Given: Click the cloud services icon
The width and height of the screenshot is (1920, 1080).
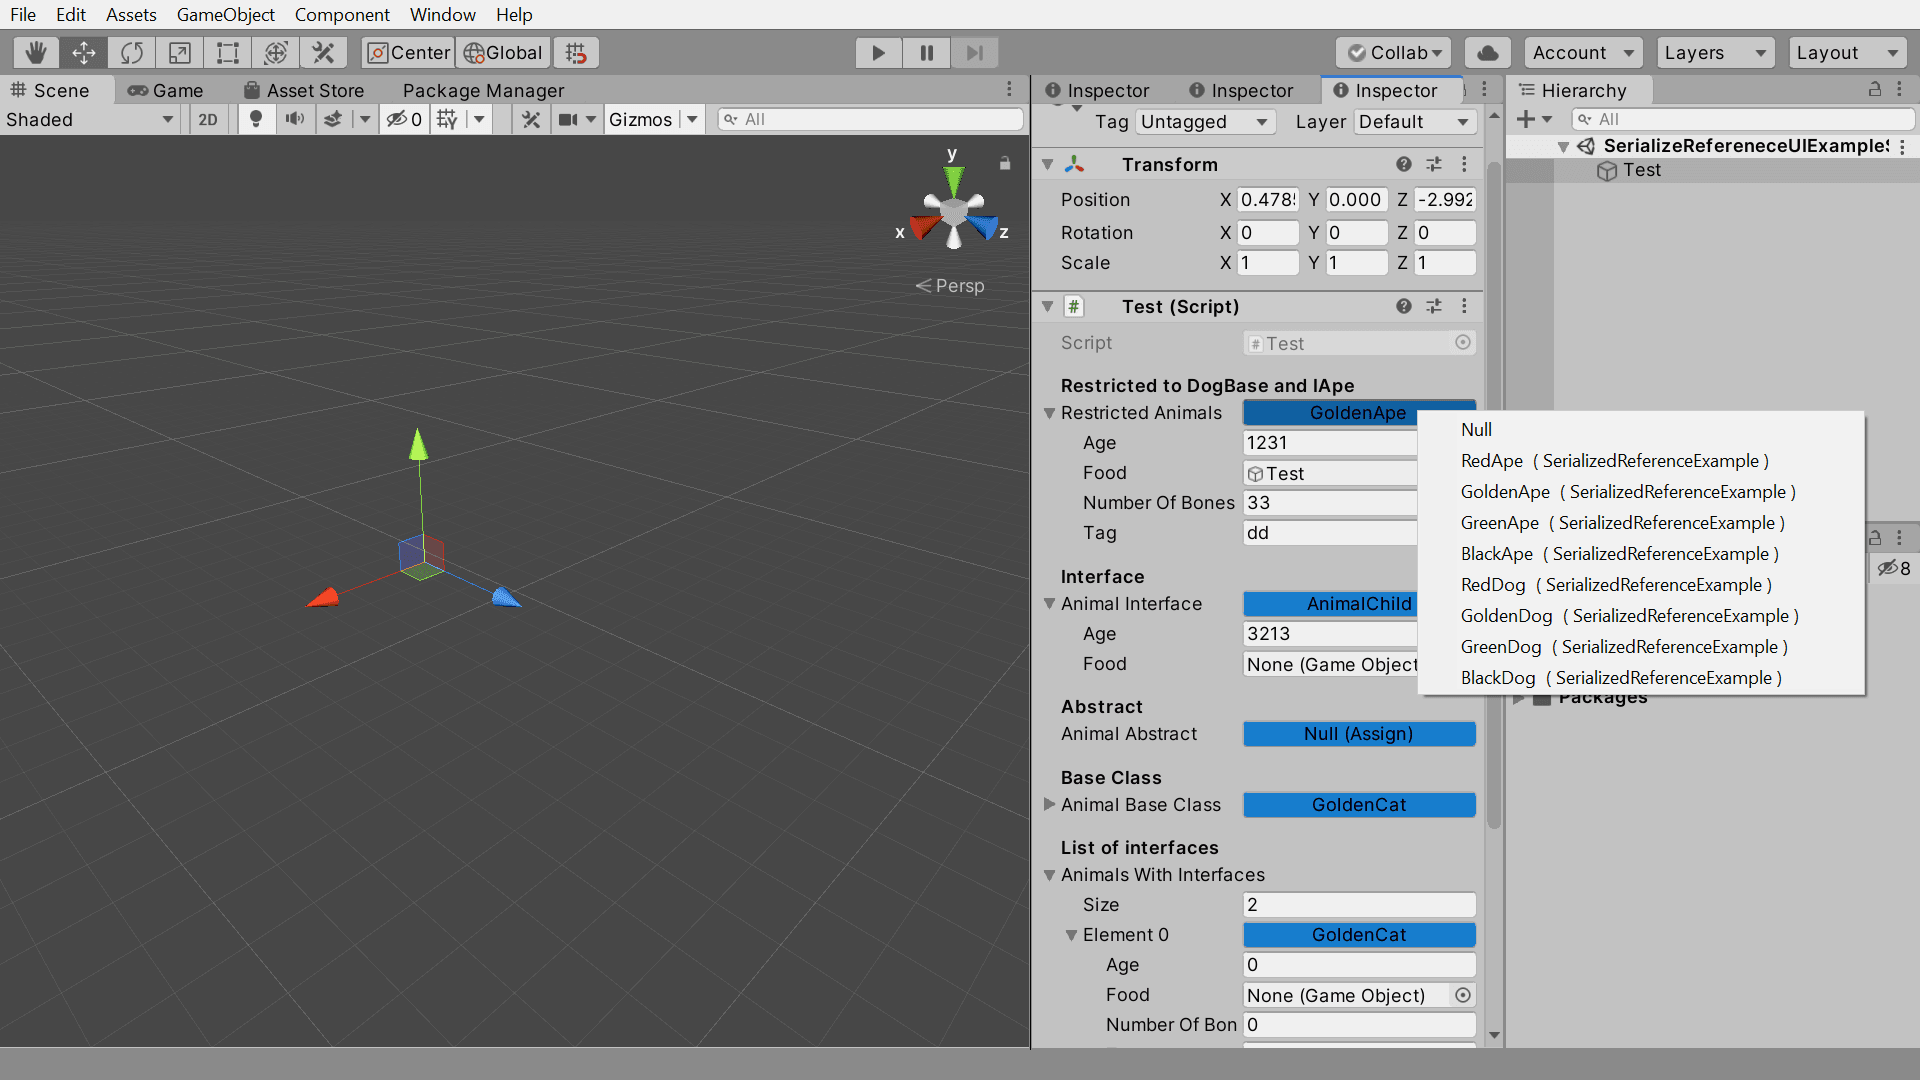Looking at the screenshot, I should [x=1487, y=53].
